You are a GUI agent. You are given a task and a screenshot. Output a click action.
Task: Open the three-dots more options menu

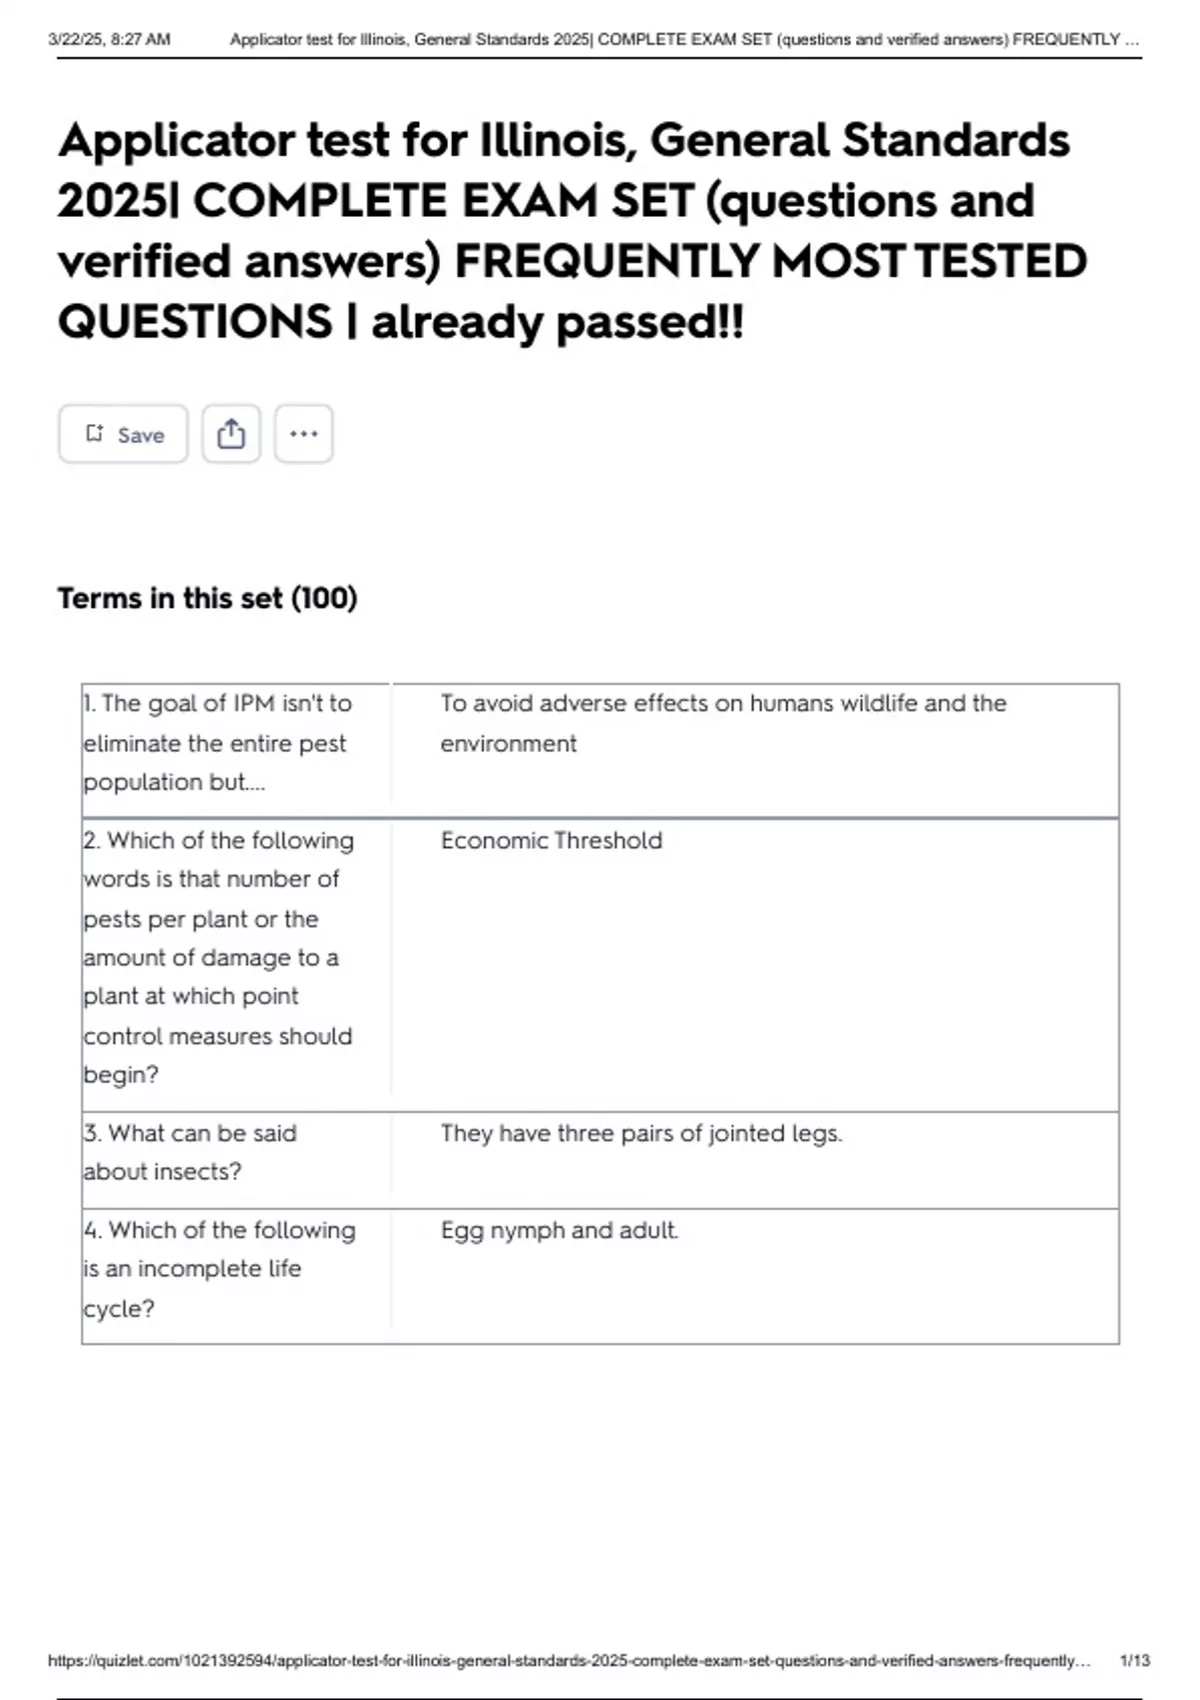[x=303, y=434]
